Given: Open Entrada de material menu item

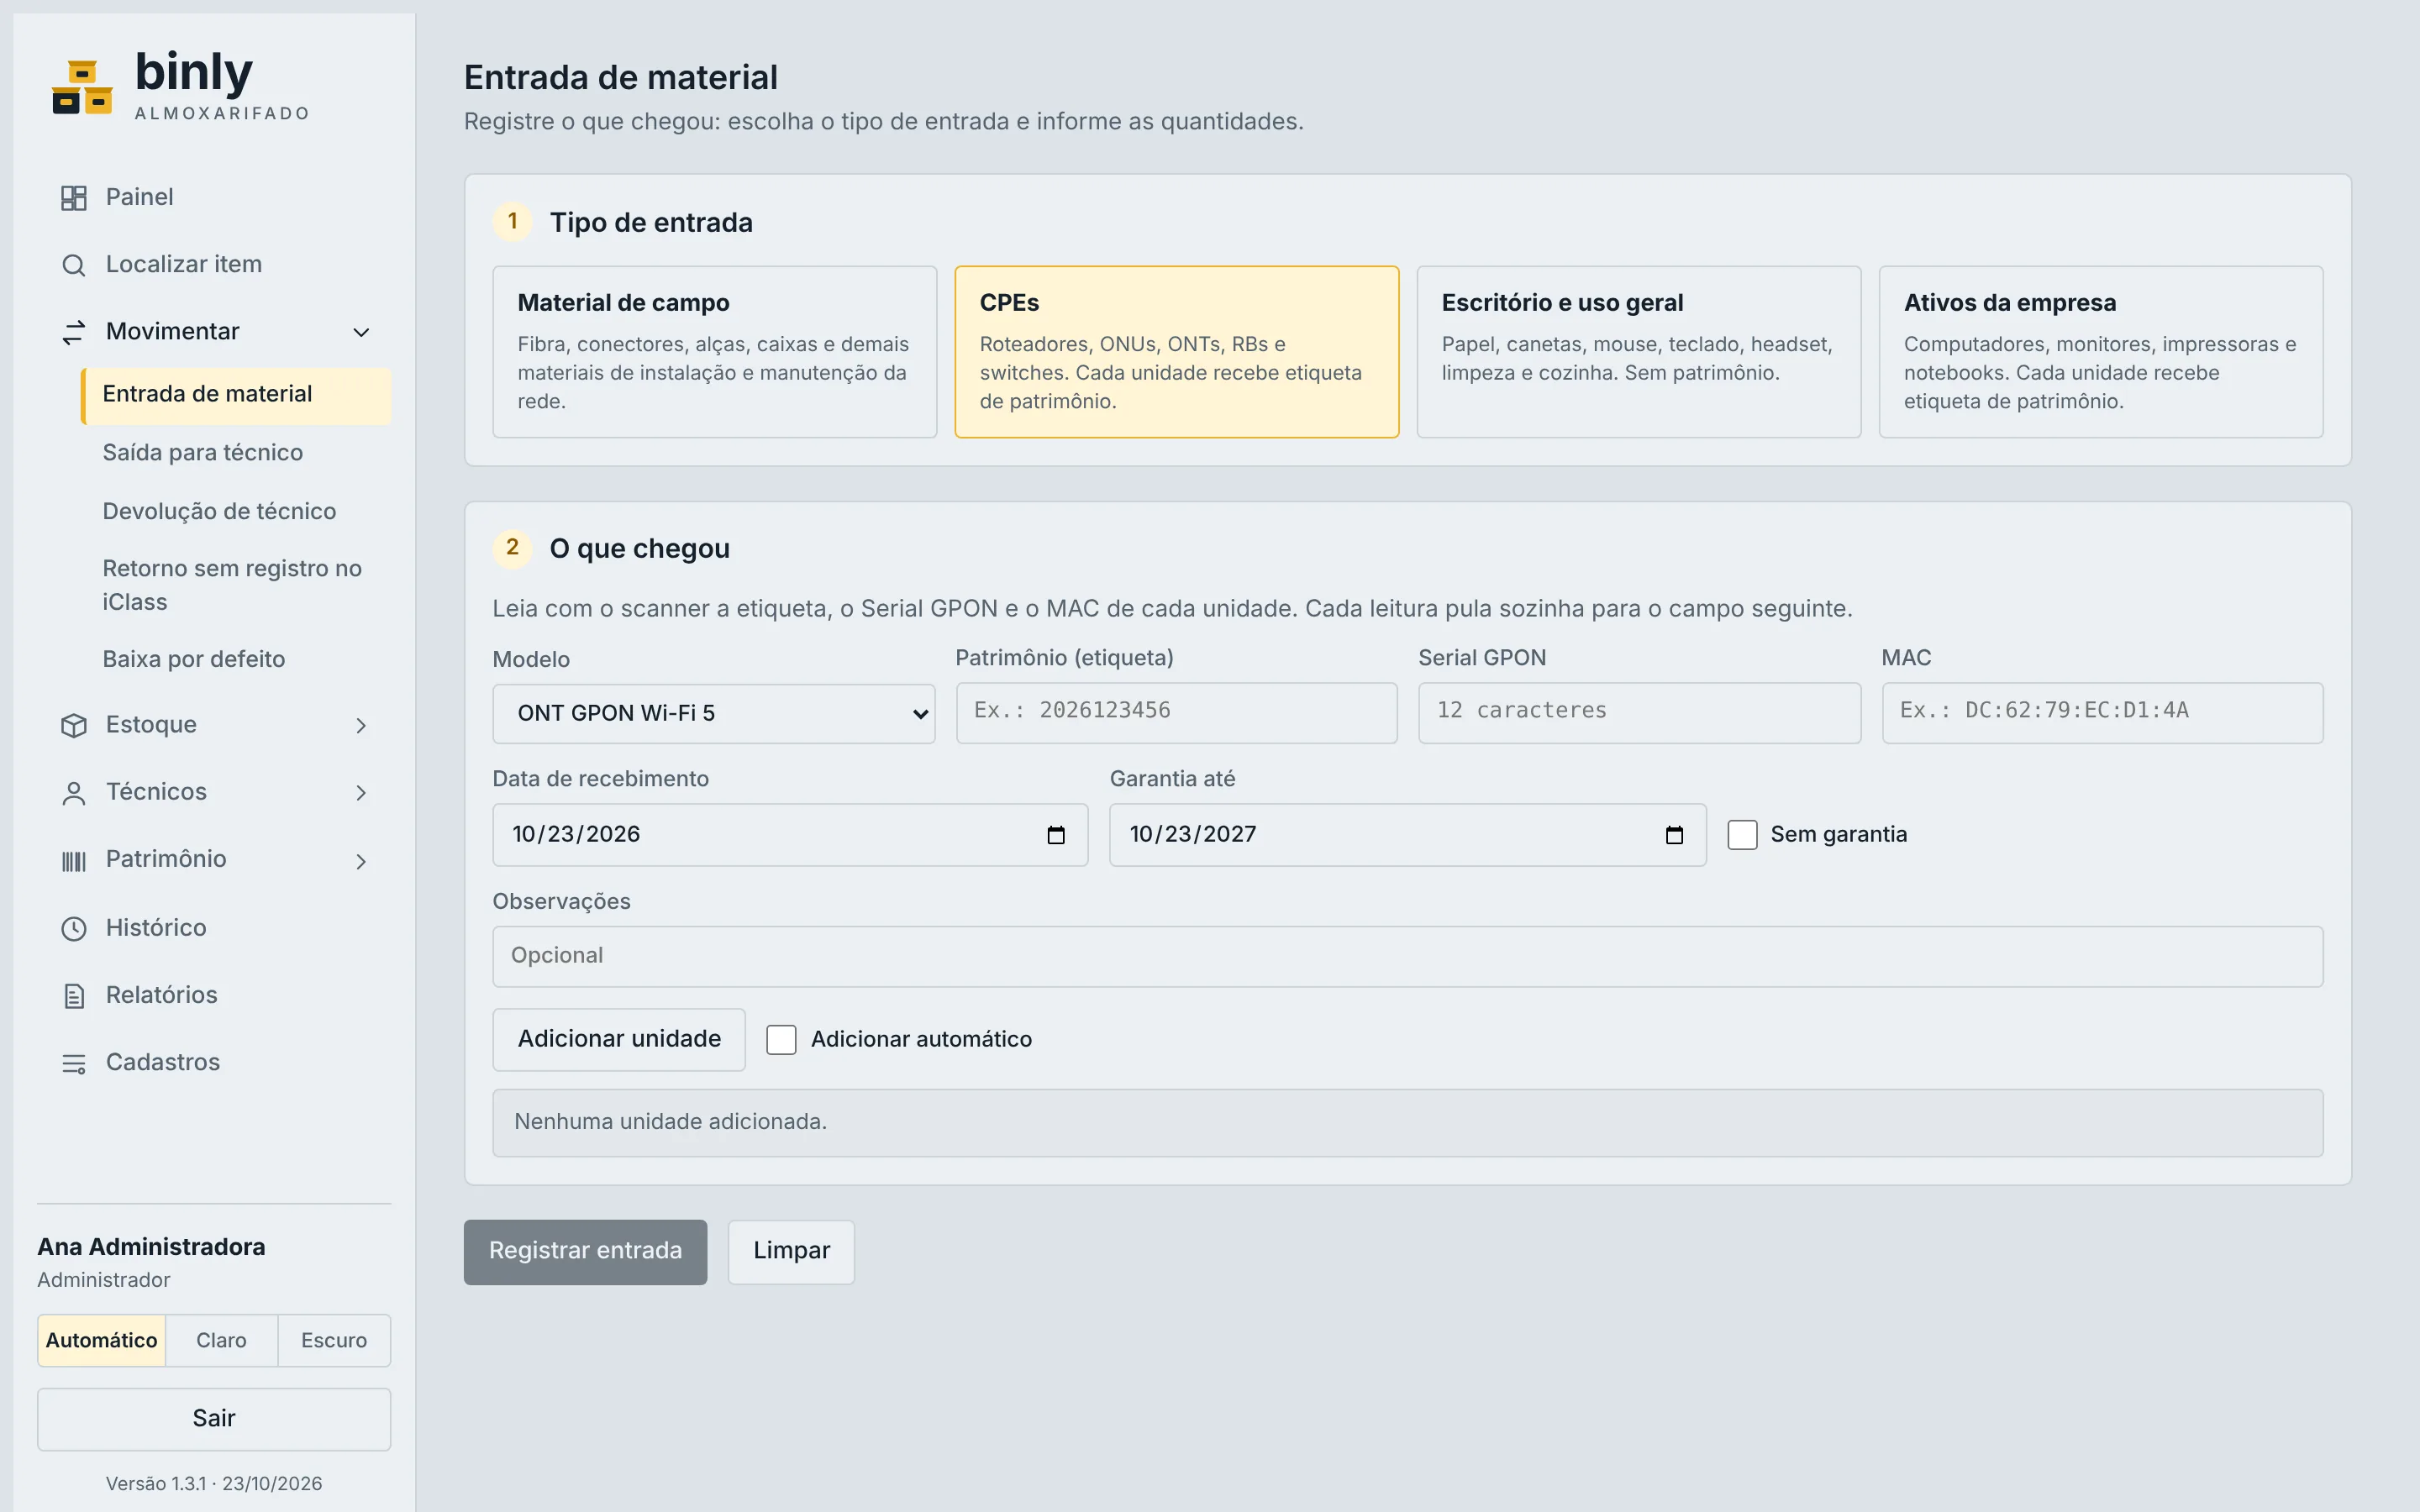Looking at the screenshot, I should tap(235, 395).
